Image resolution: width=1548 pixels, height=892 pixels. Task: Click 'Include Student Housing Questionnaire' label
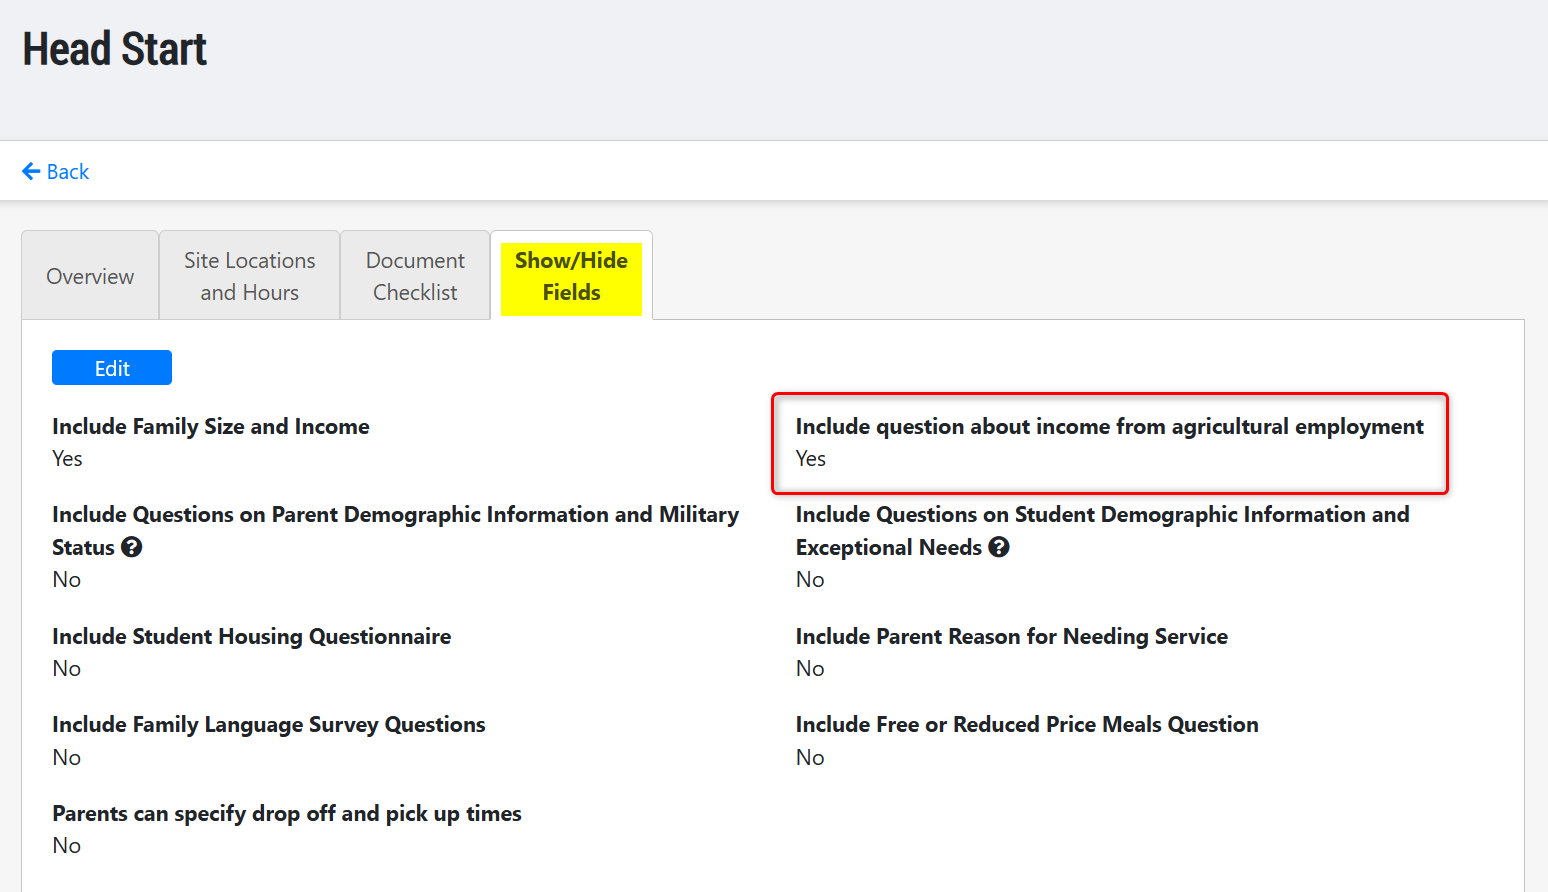click(252, 636)
